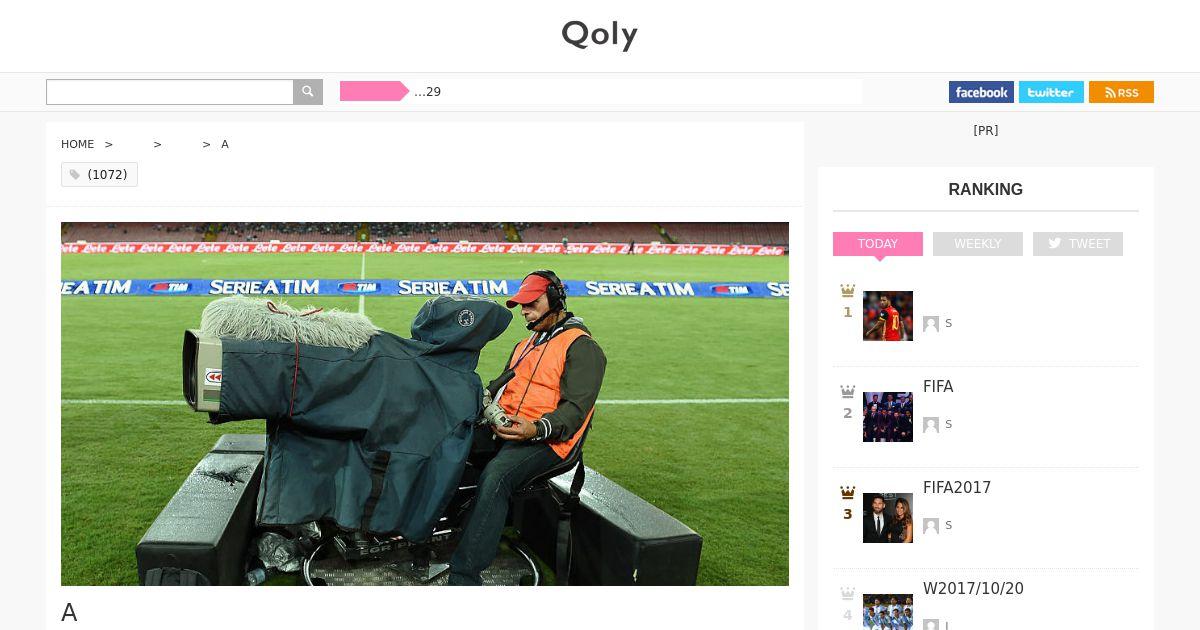Click the tag icon labeled (1072)
This screenshot has height=630, width=1200.
[75, 175]
